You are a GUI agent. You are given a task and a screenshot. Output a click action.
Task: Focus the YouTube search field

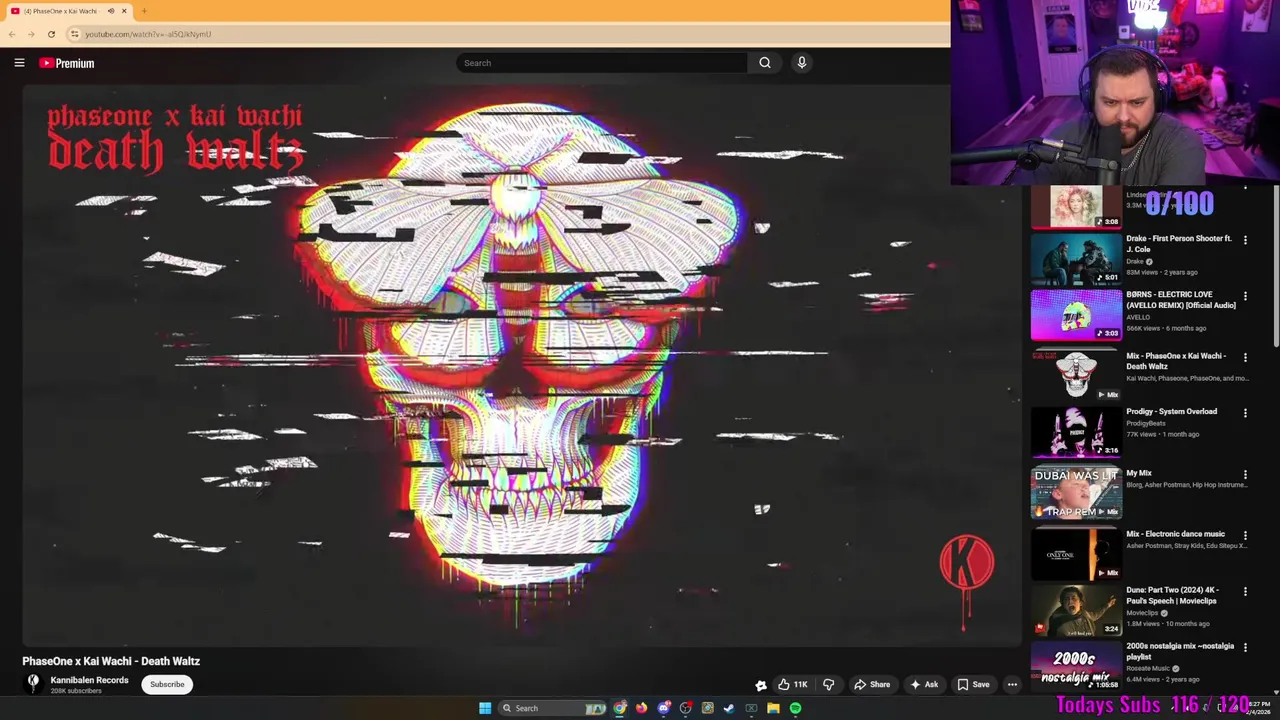[601, 63]
